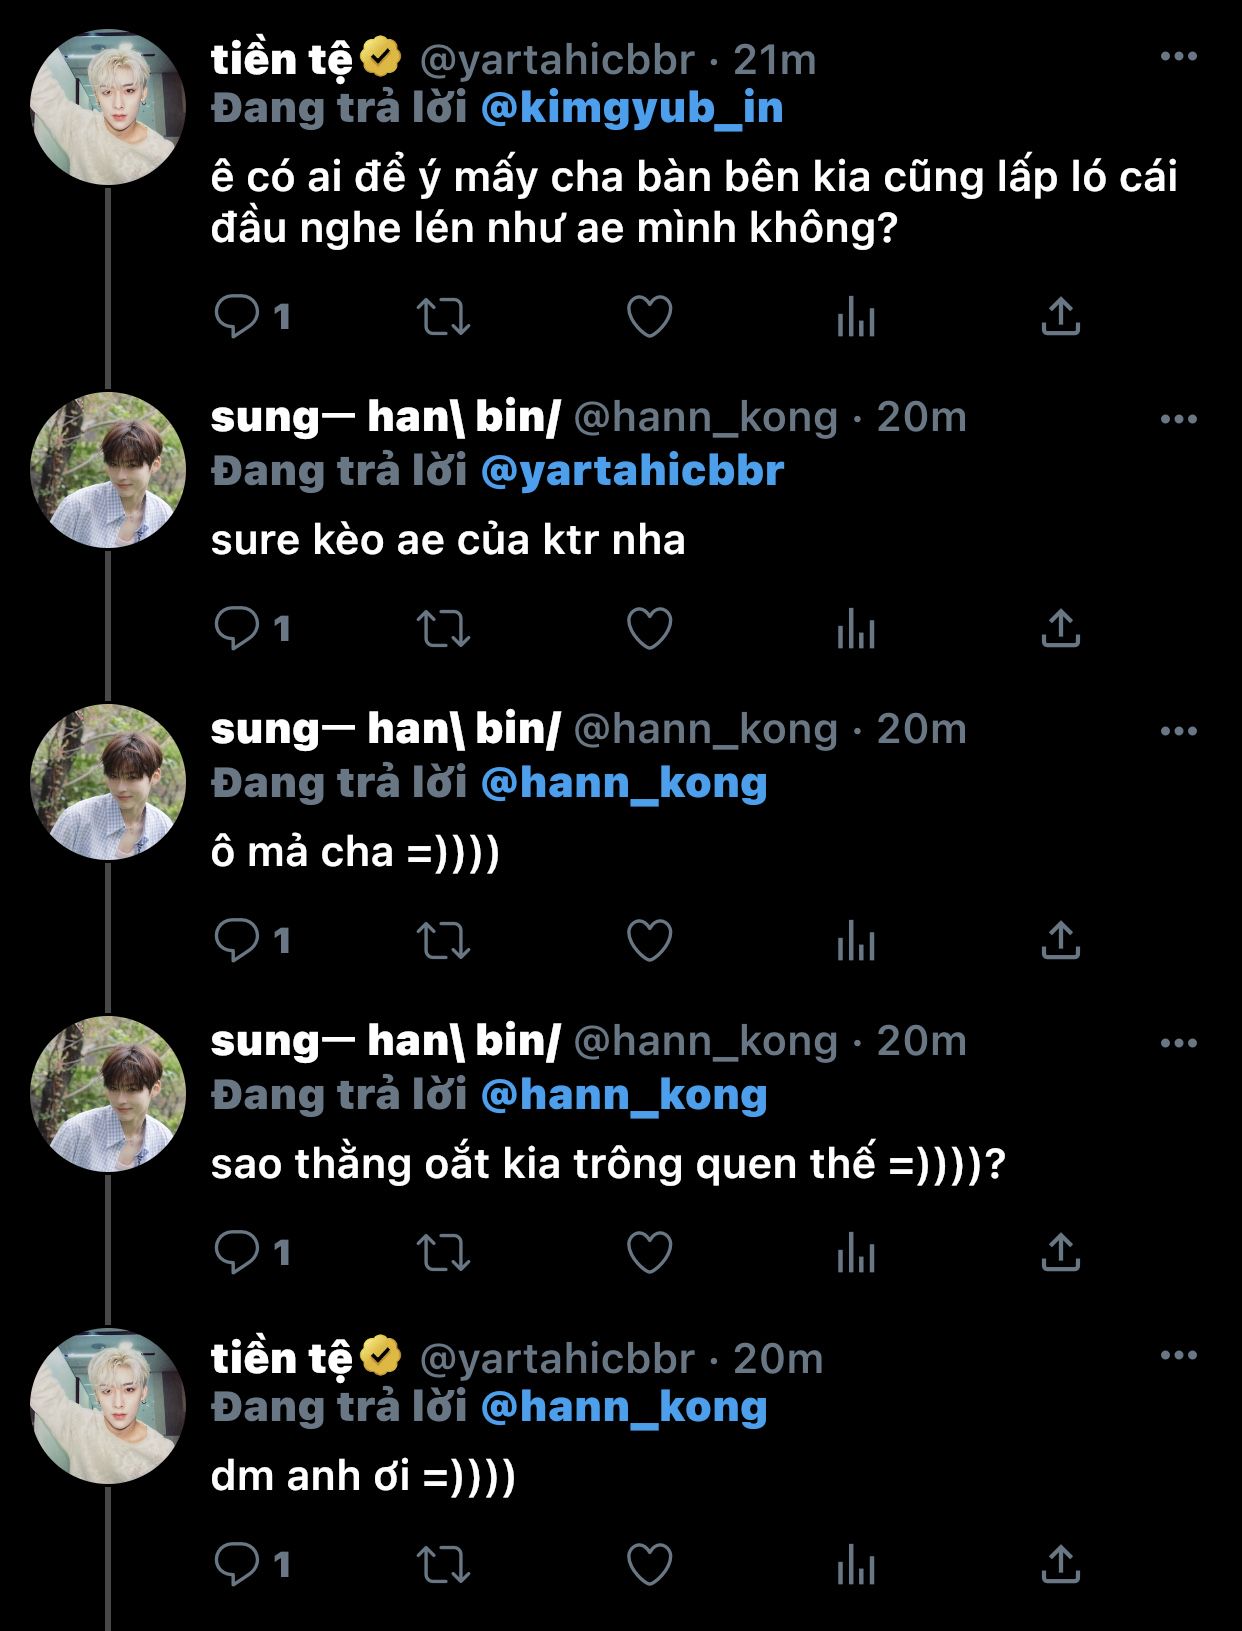Screen dimensions: 1242x1631
Task: Open more options on "dm anh ơi" tweet
Action: 1178,1355
